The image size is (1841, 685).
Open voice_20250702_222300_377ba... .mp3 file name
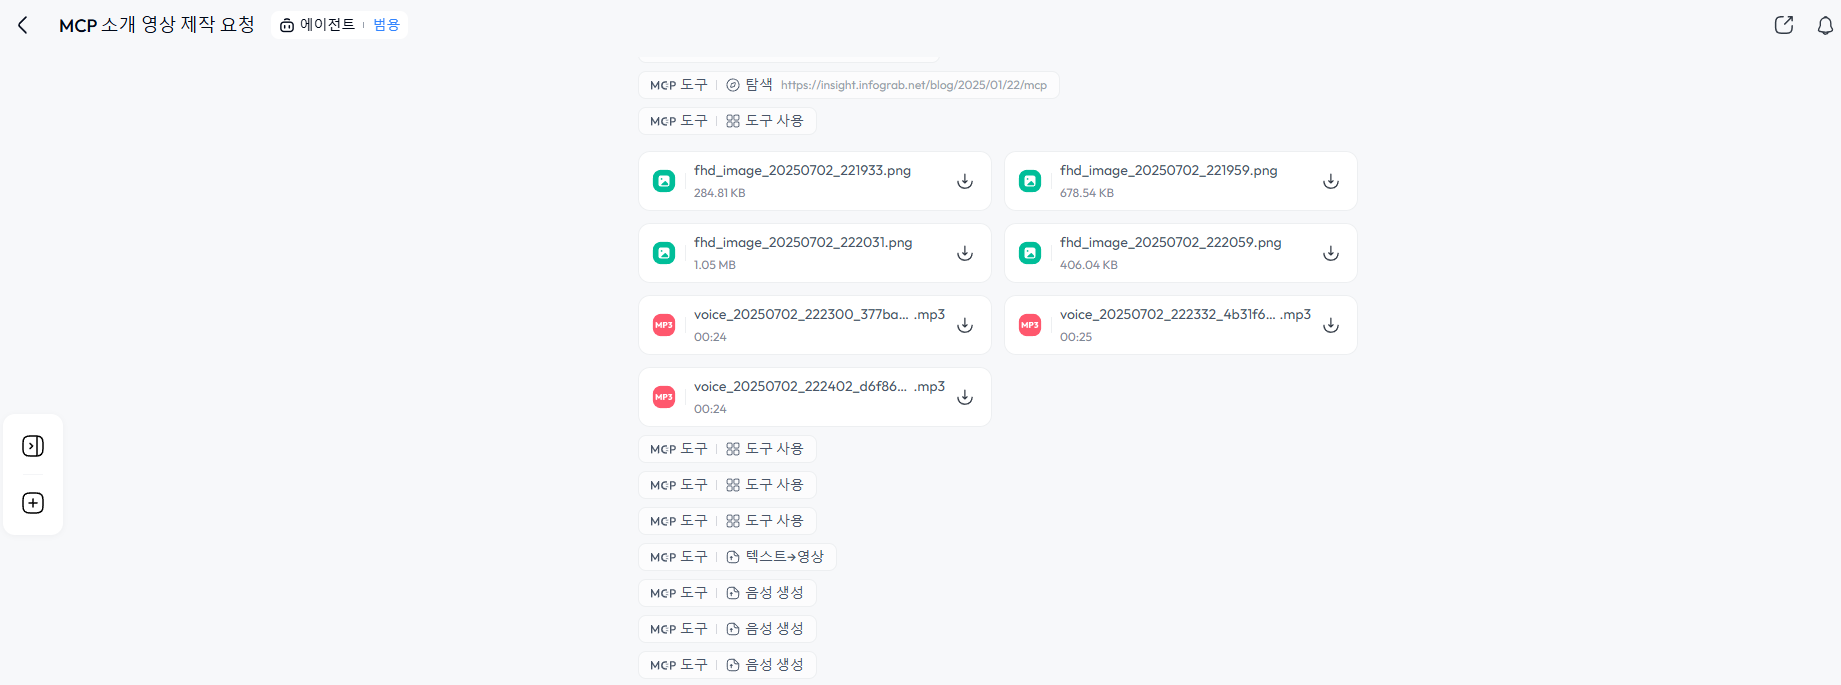(x=819, y=314)
